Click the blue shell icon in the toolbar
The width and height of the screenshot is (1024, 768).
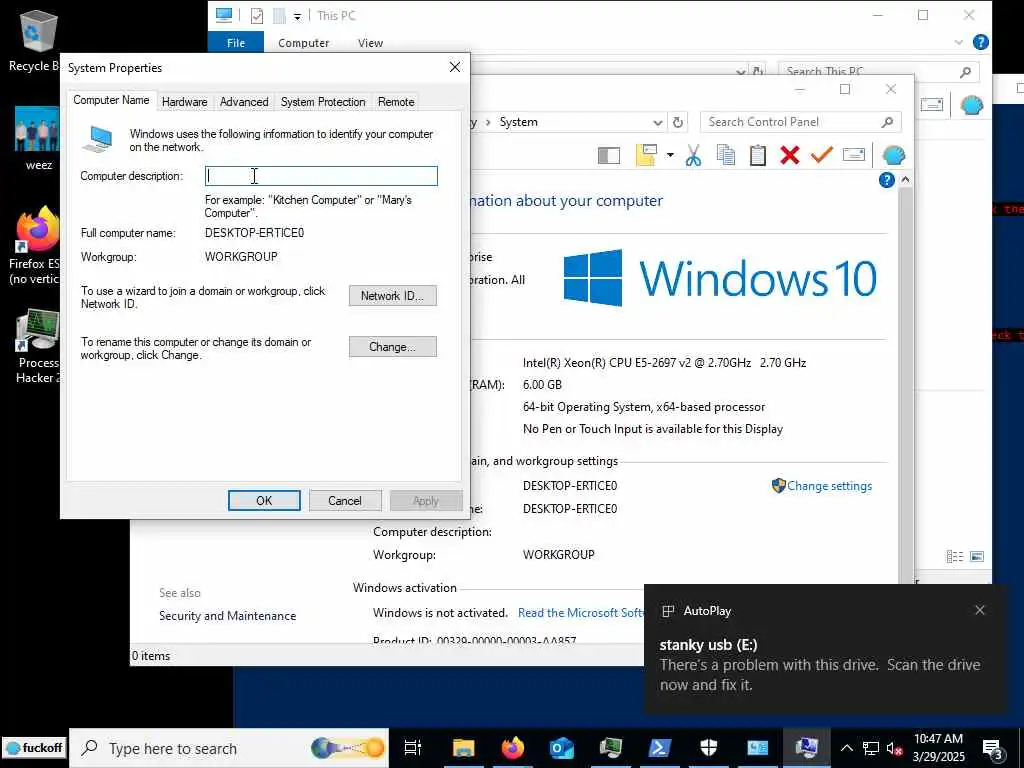[x=893, y=155]
